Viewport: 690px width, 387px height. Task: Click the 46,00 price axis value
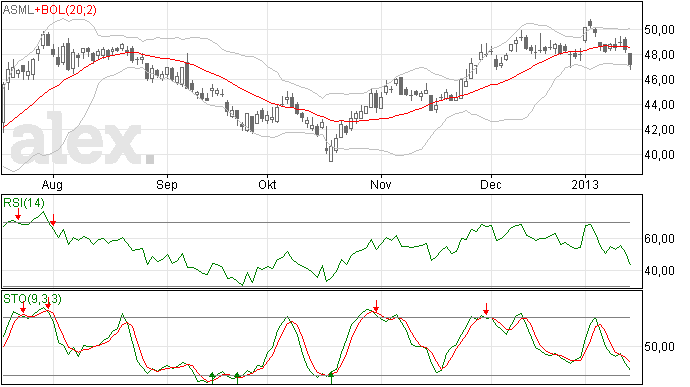click(659, 80)
